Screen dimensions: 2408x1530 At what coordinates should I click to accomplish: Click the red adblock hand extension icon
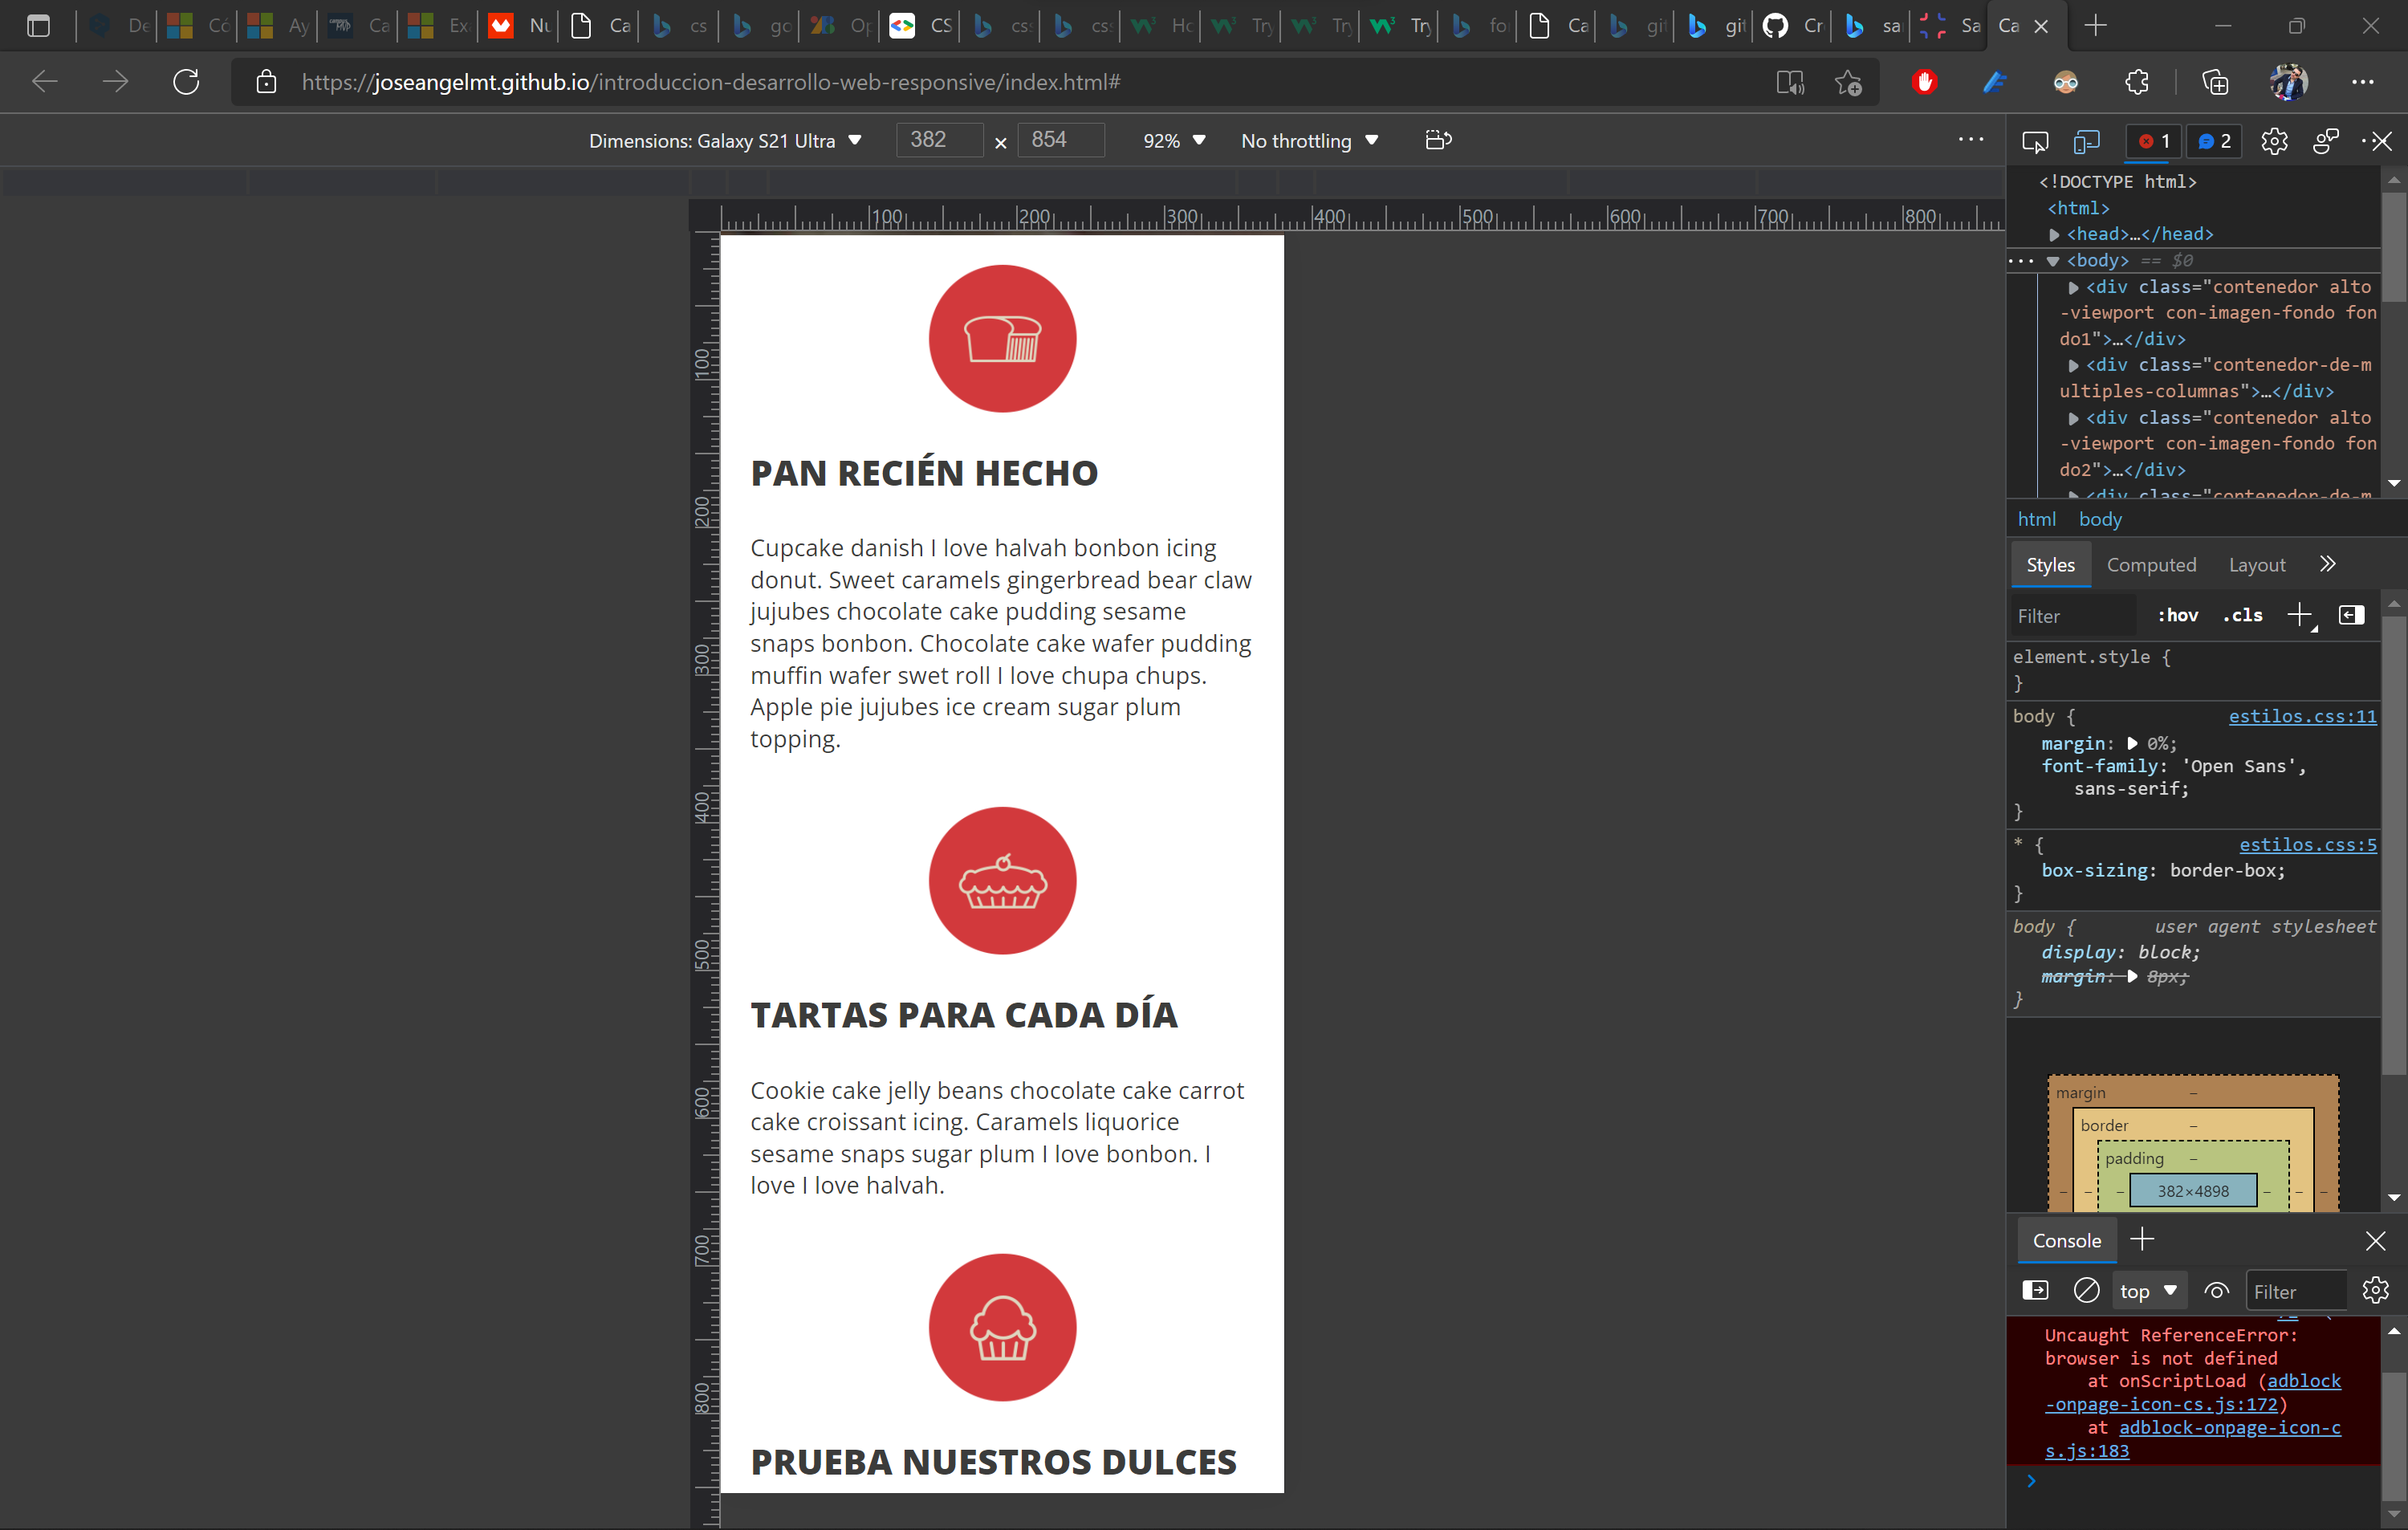click(x=1924, y=82)
